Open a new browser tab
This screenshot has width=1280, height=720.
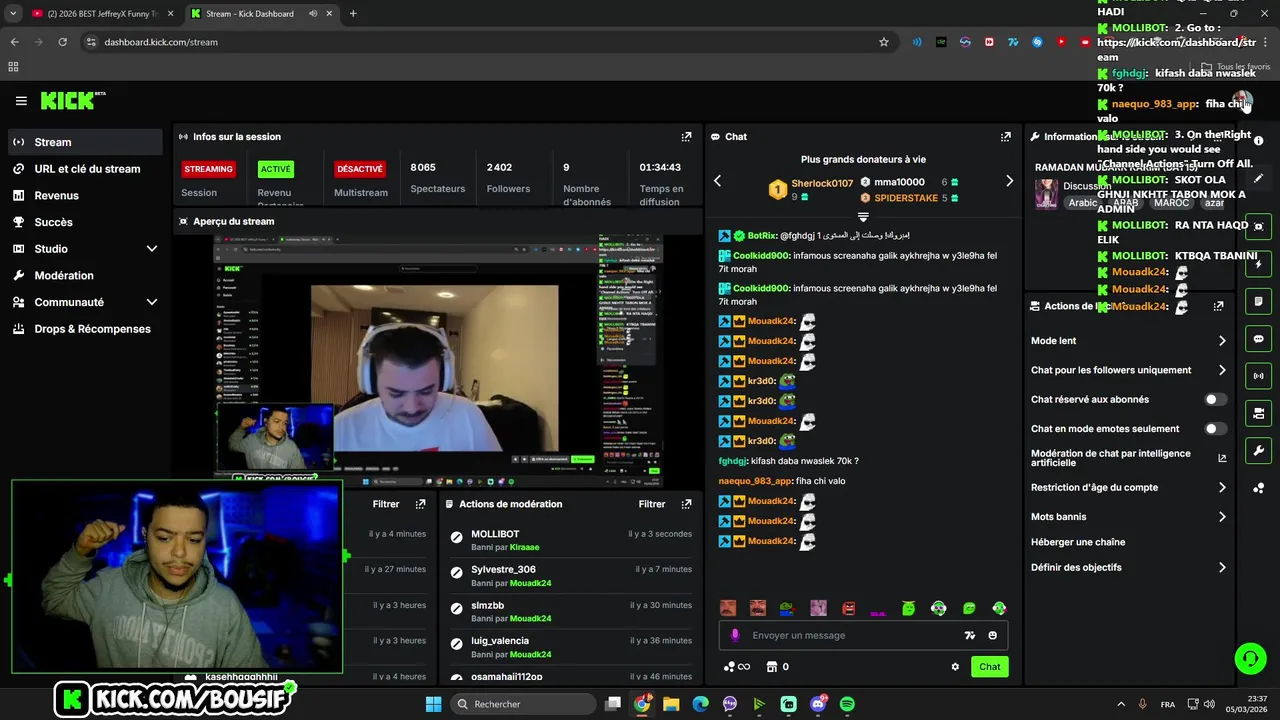click(353, 14)
